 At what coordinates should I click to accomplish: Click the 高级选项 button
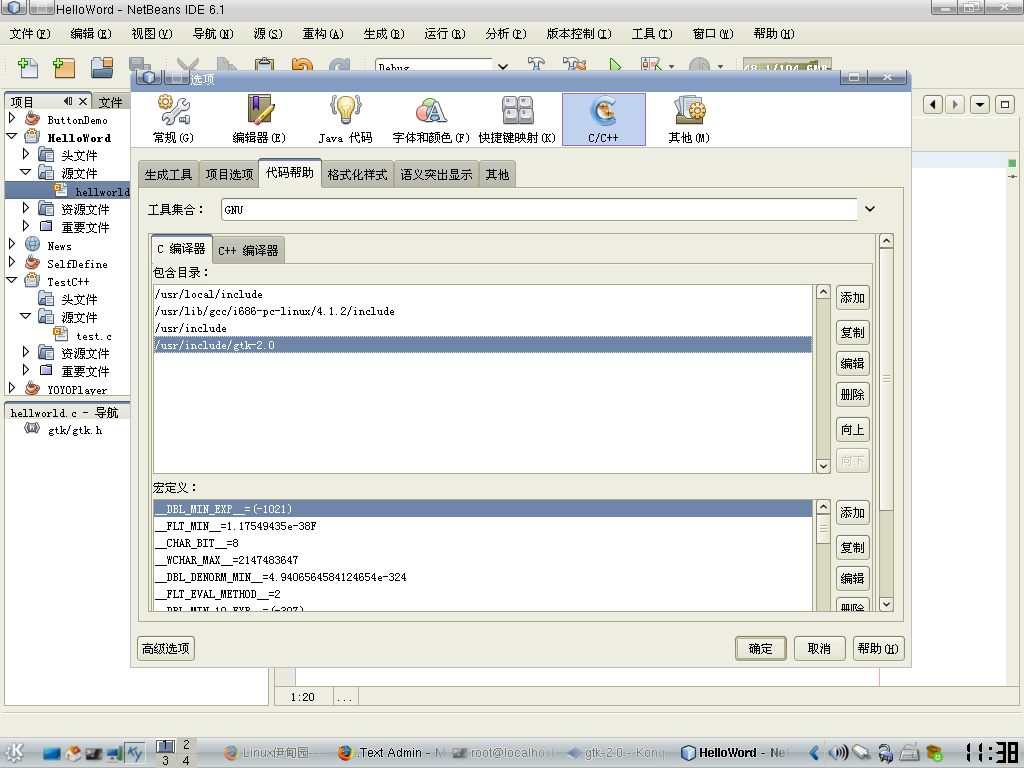pyautogui.click(x=166, y=648)
